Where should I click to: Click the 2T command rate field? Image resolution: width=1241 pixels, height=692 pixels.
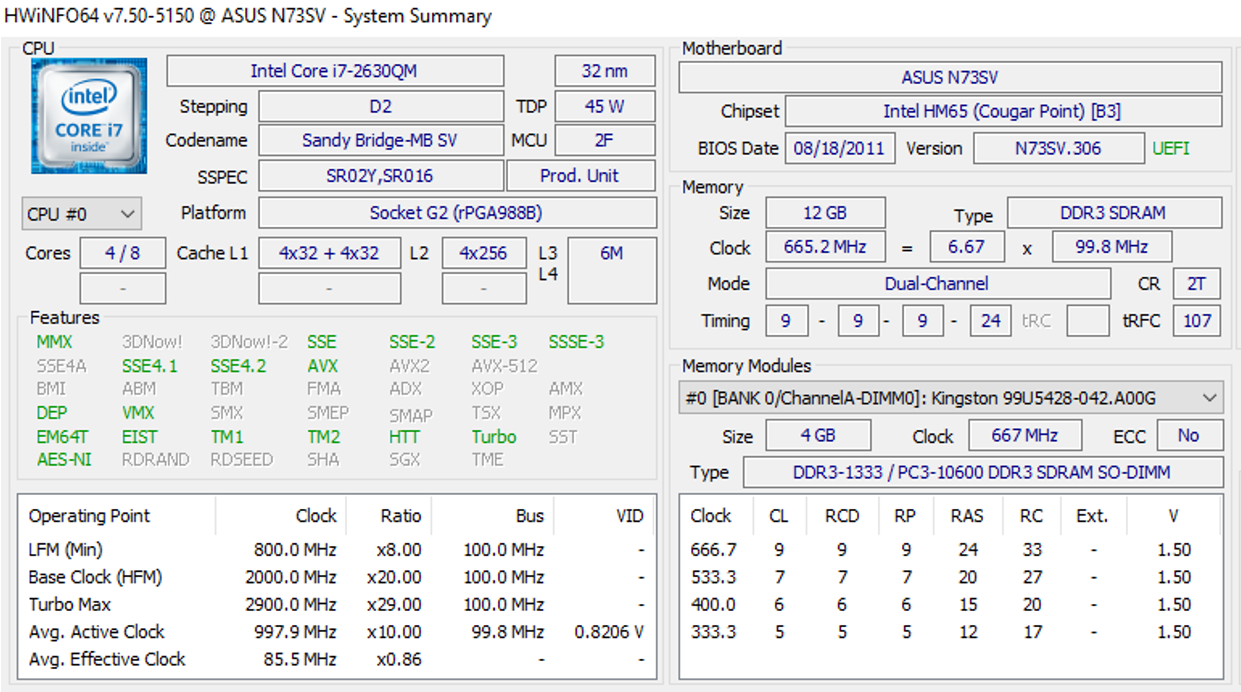(1197, 284)
